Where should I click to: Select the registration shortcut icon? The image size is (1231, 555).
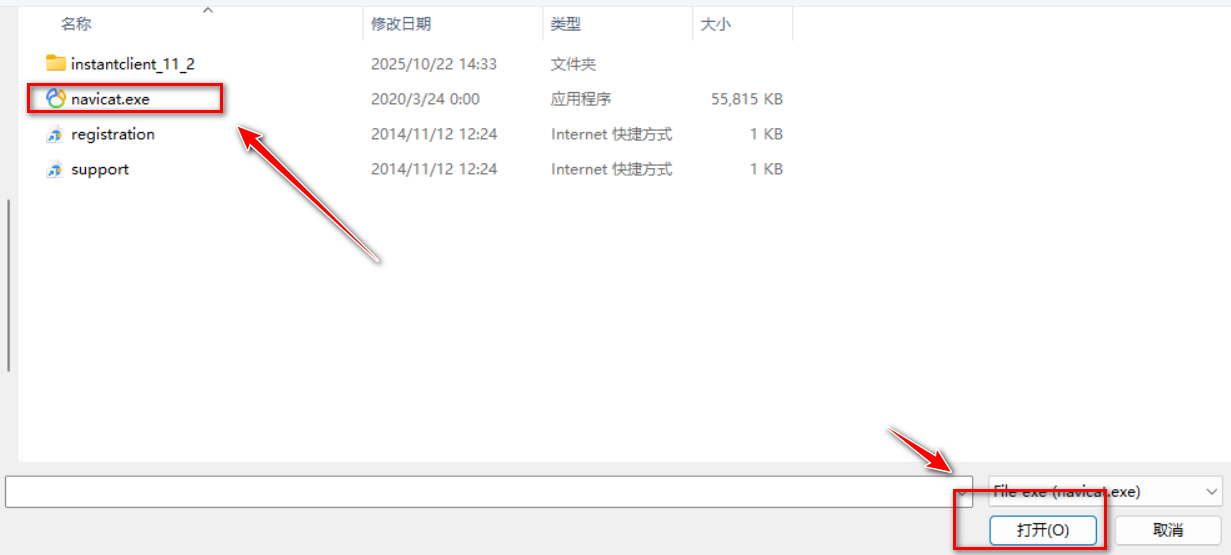(x=56, y=135)
